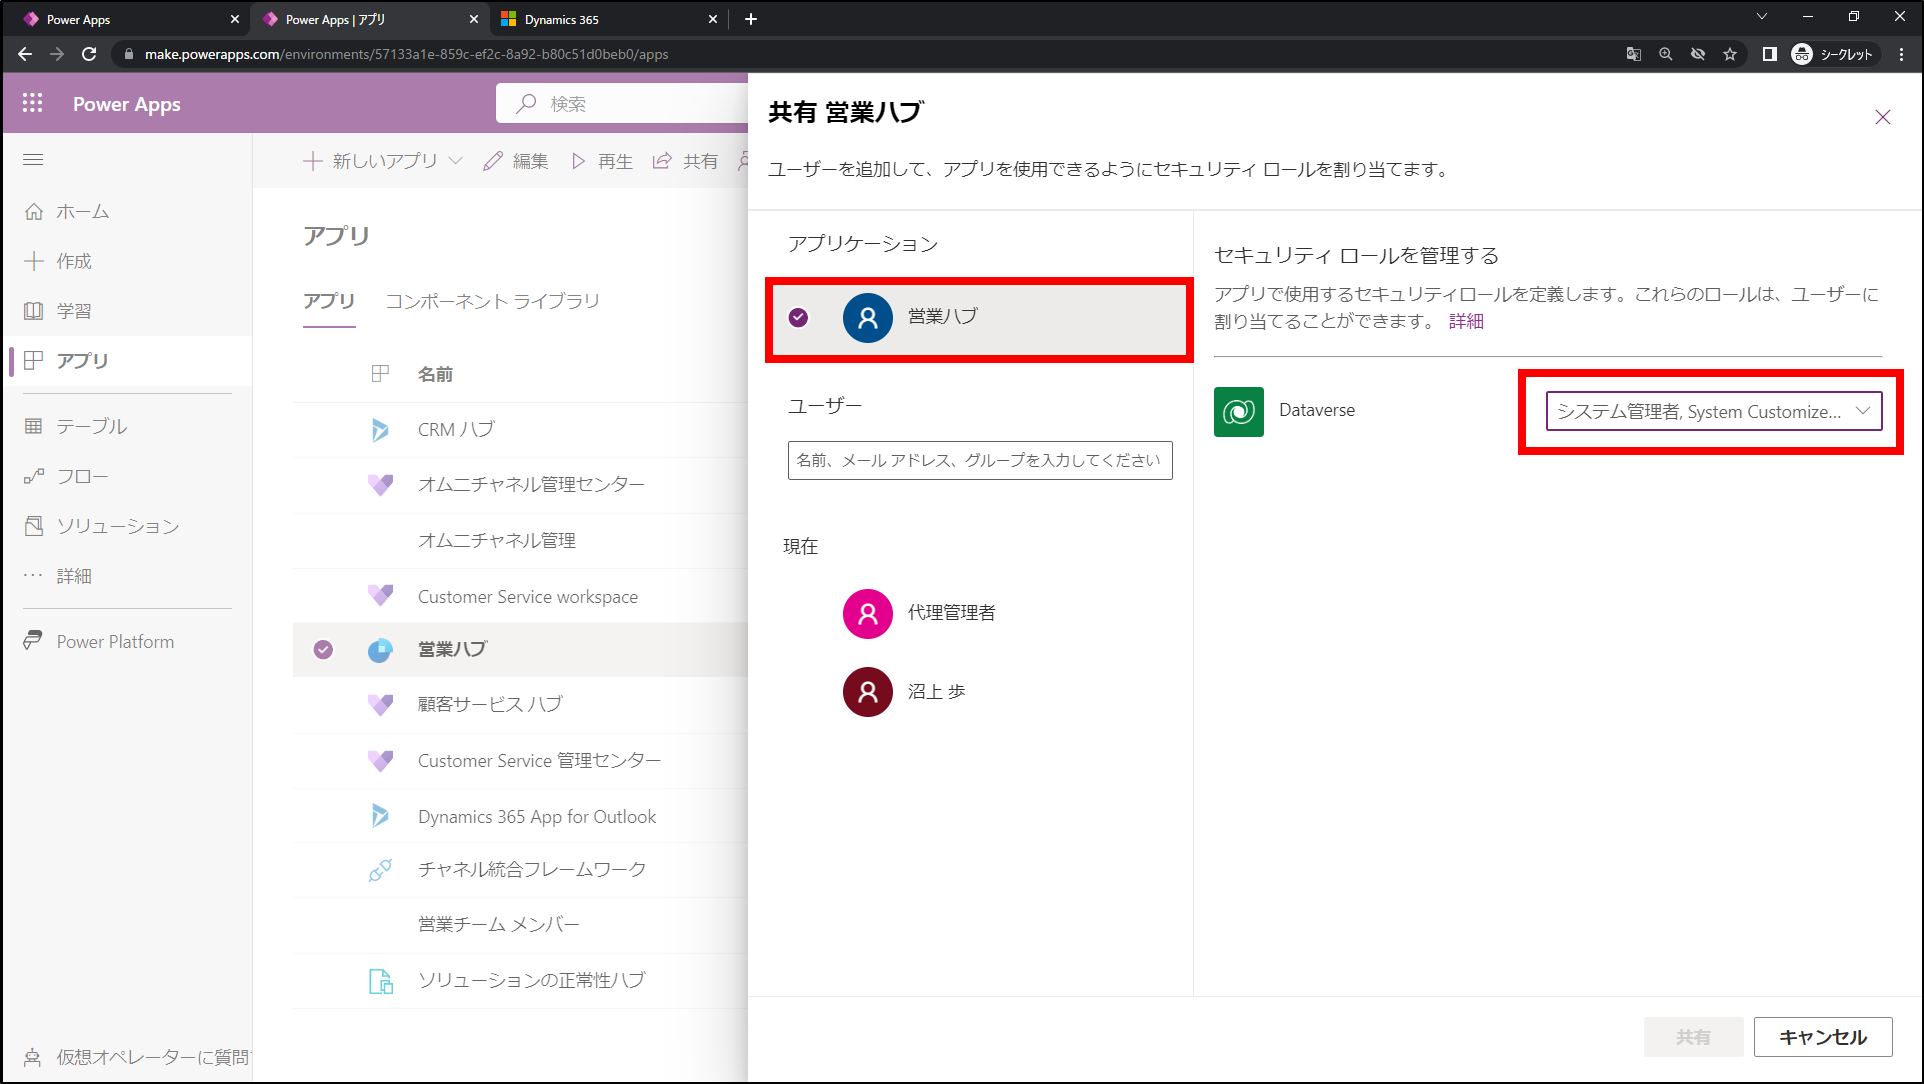Viewport: 1924px width, 1084px height.
Task: Toggle the 営業ハブ application checkmark in panel
Action: click(x=798, y=318)
